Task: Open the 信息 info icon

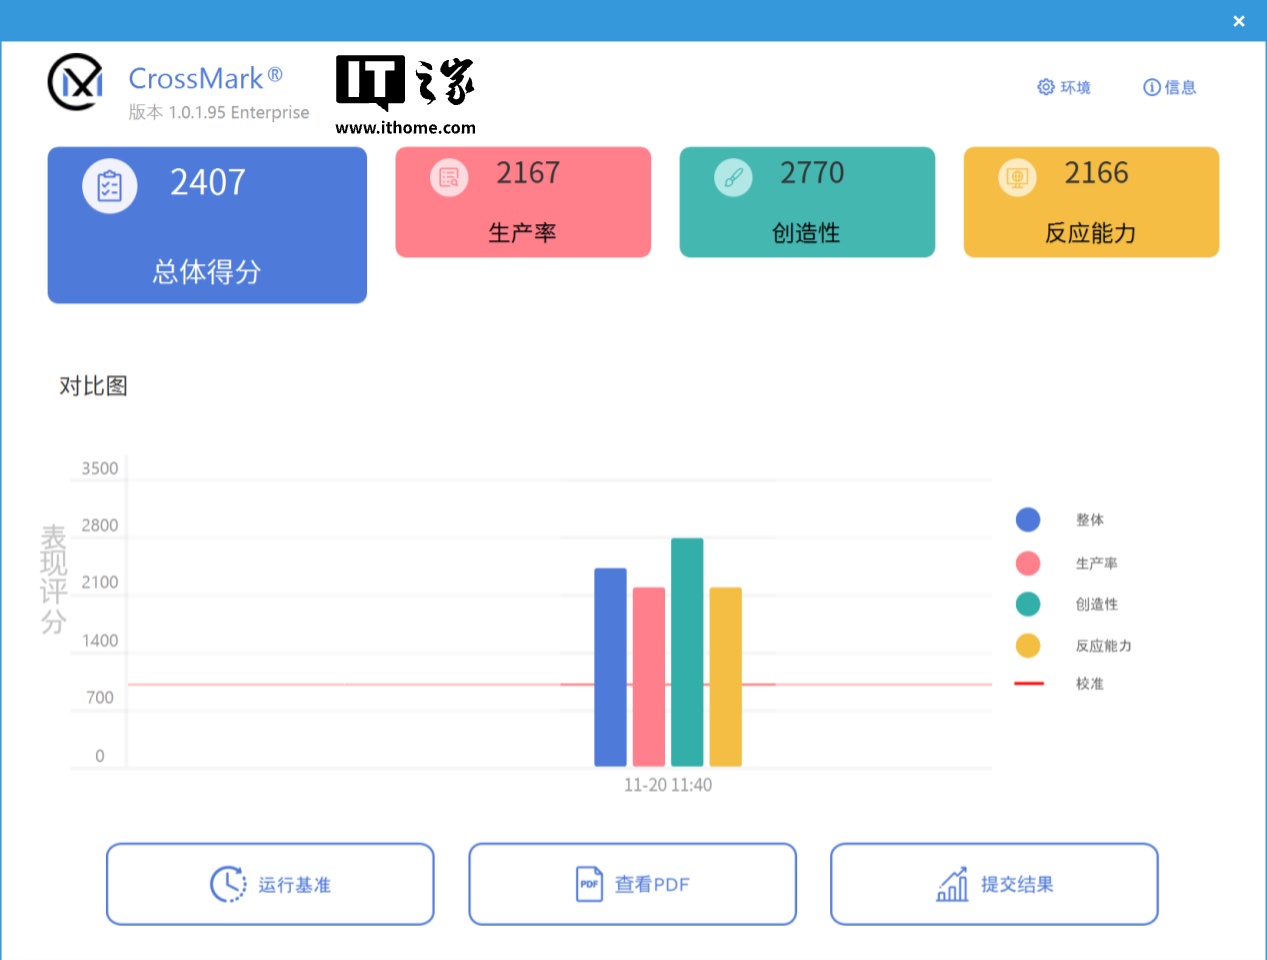Action: tap(1152, 87)
